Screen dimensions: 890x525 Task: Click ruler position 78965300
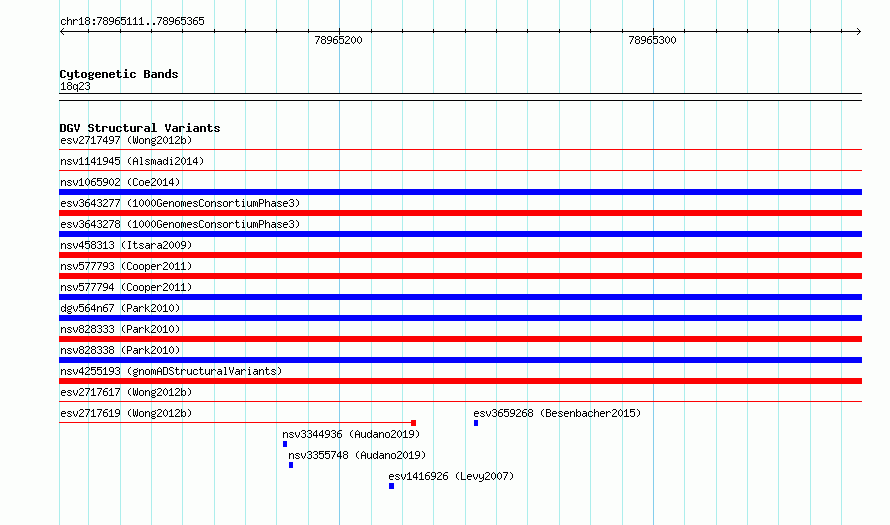coord(652,40)
